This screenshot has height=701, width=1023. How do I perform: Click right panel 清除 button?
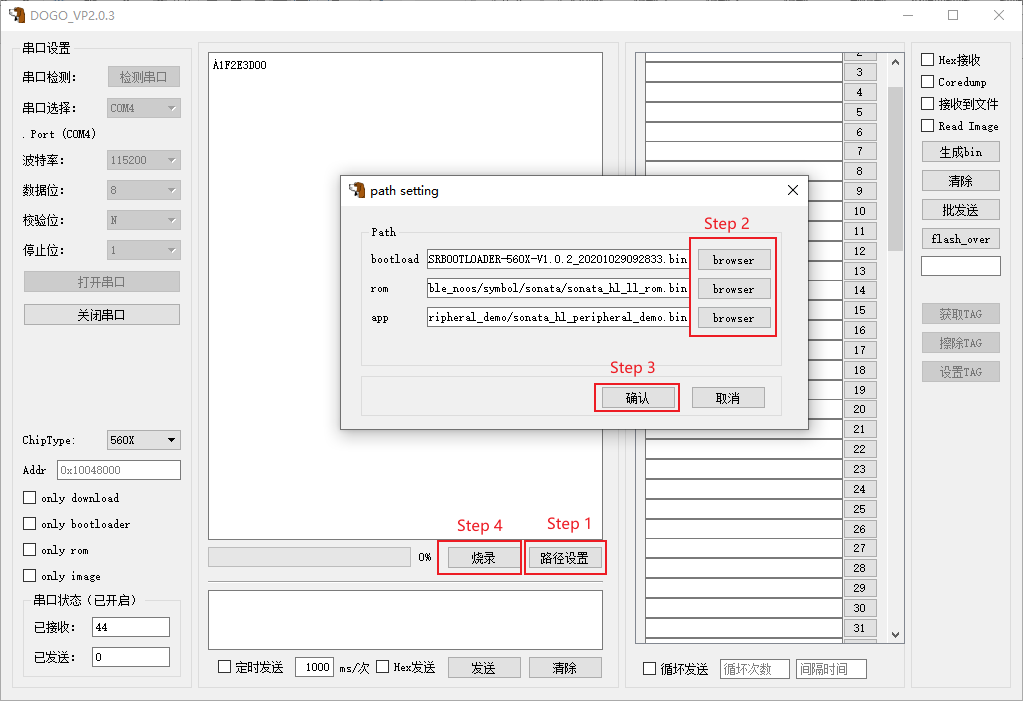[x=960, y=181]
